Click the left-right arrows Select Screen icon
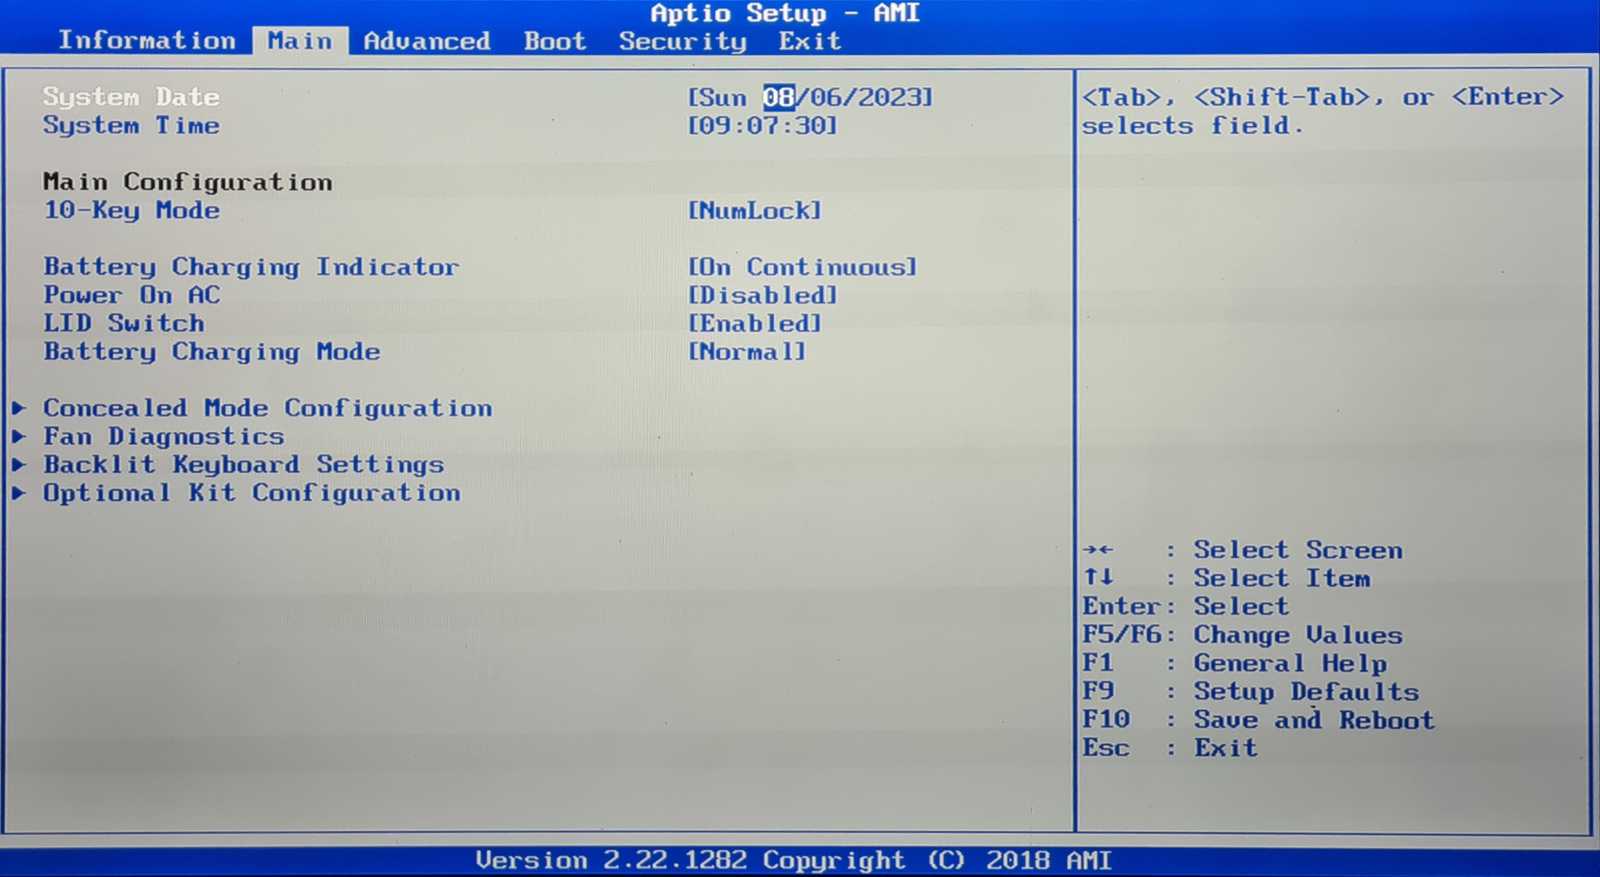 pos(1098,550)
